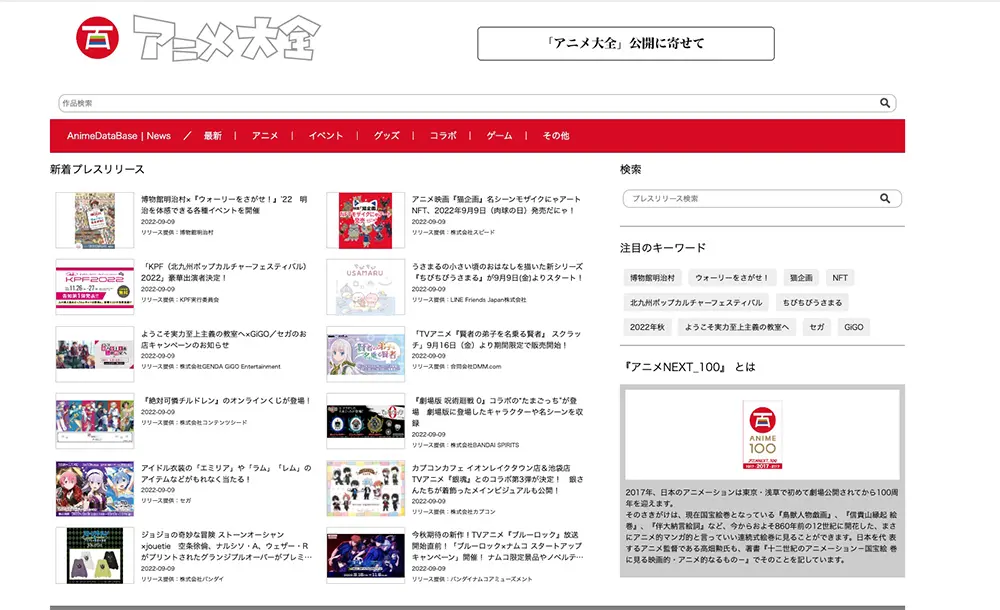Open the JoJo Stone Ocean apparel thumbnail
This screenshot has height=610, width=1000.
point(94,555)
